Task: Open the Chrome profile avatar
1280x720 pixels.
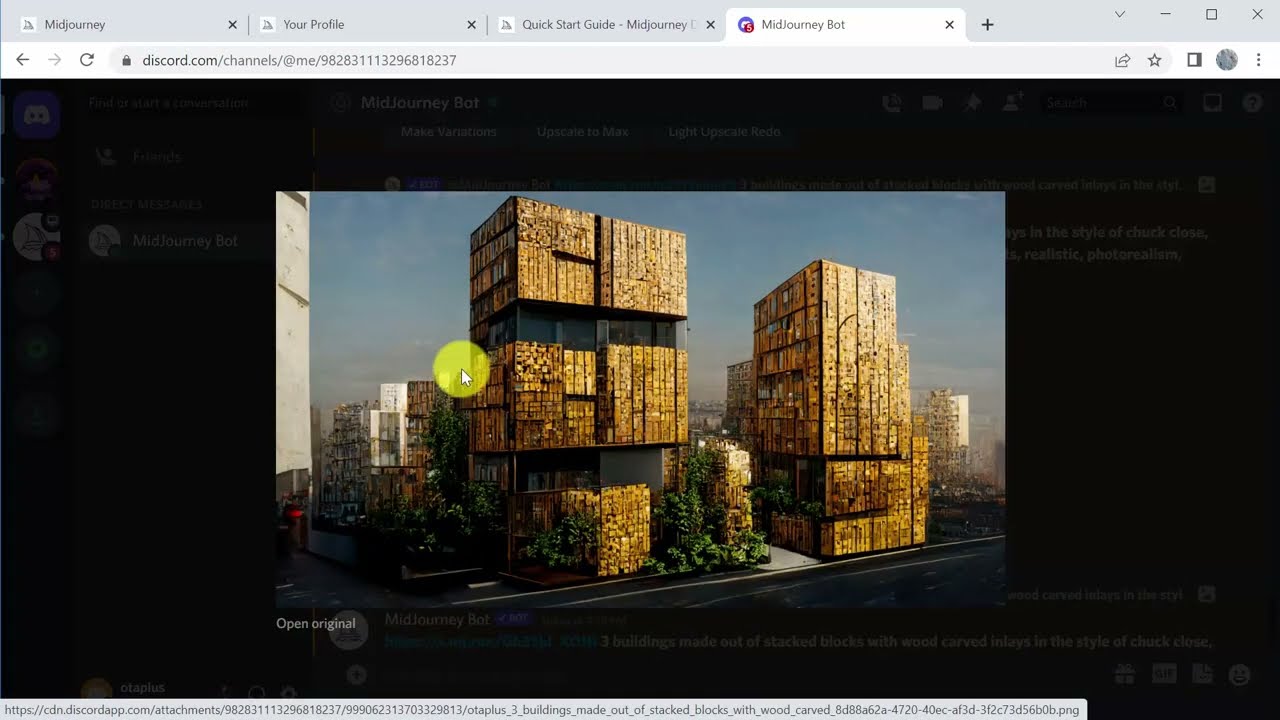Action: pos(1227,60)
